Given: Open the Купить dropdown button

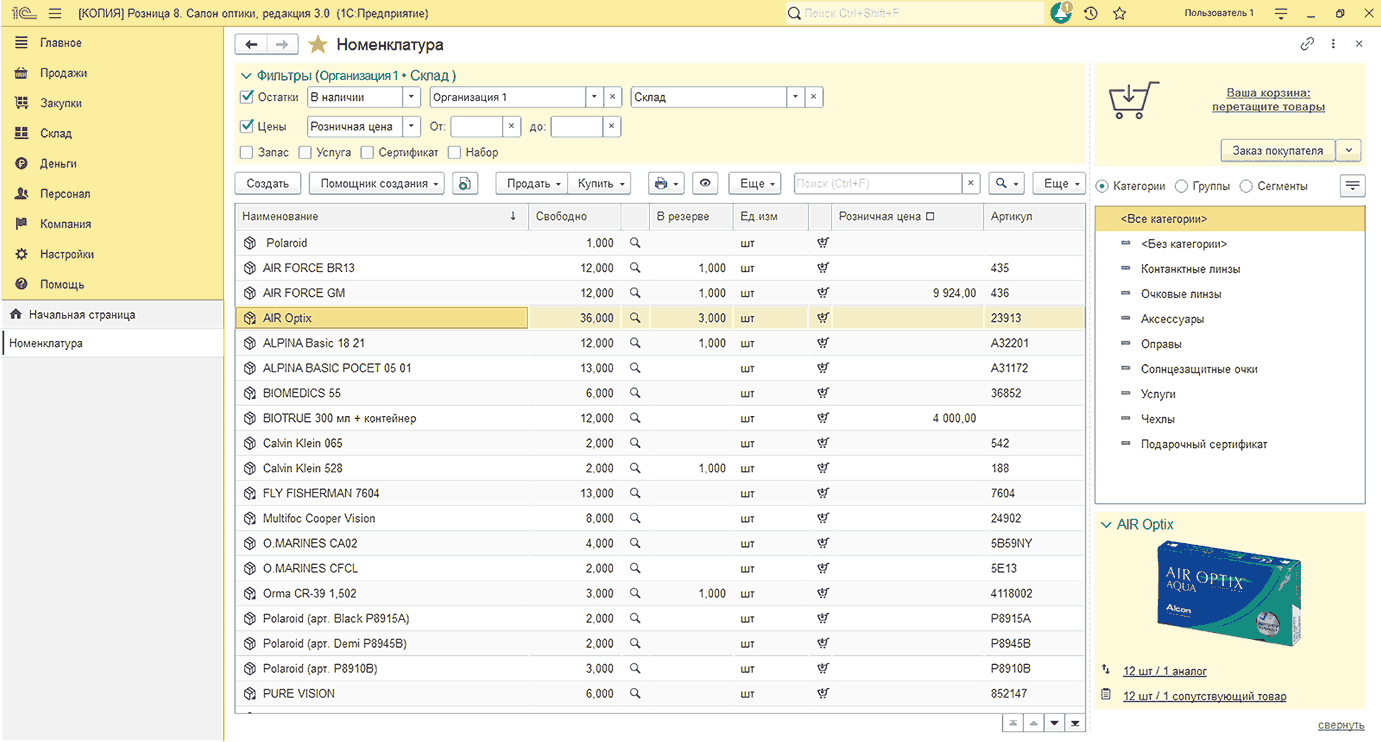Looking at the screenshot, I should (x=599, y=183).
